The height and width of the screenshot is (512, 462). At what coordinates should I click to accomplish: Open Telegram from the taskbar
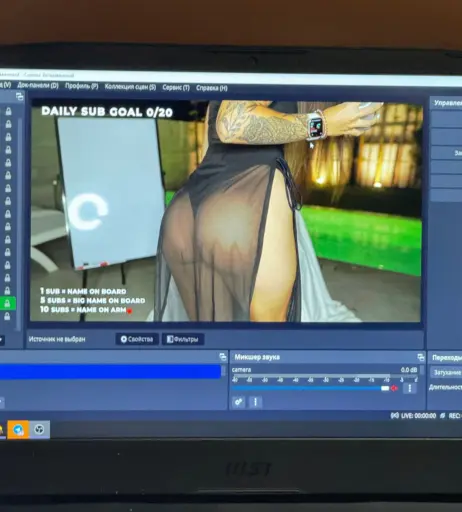coord(18,429)
